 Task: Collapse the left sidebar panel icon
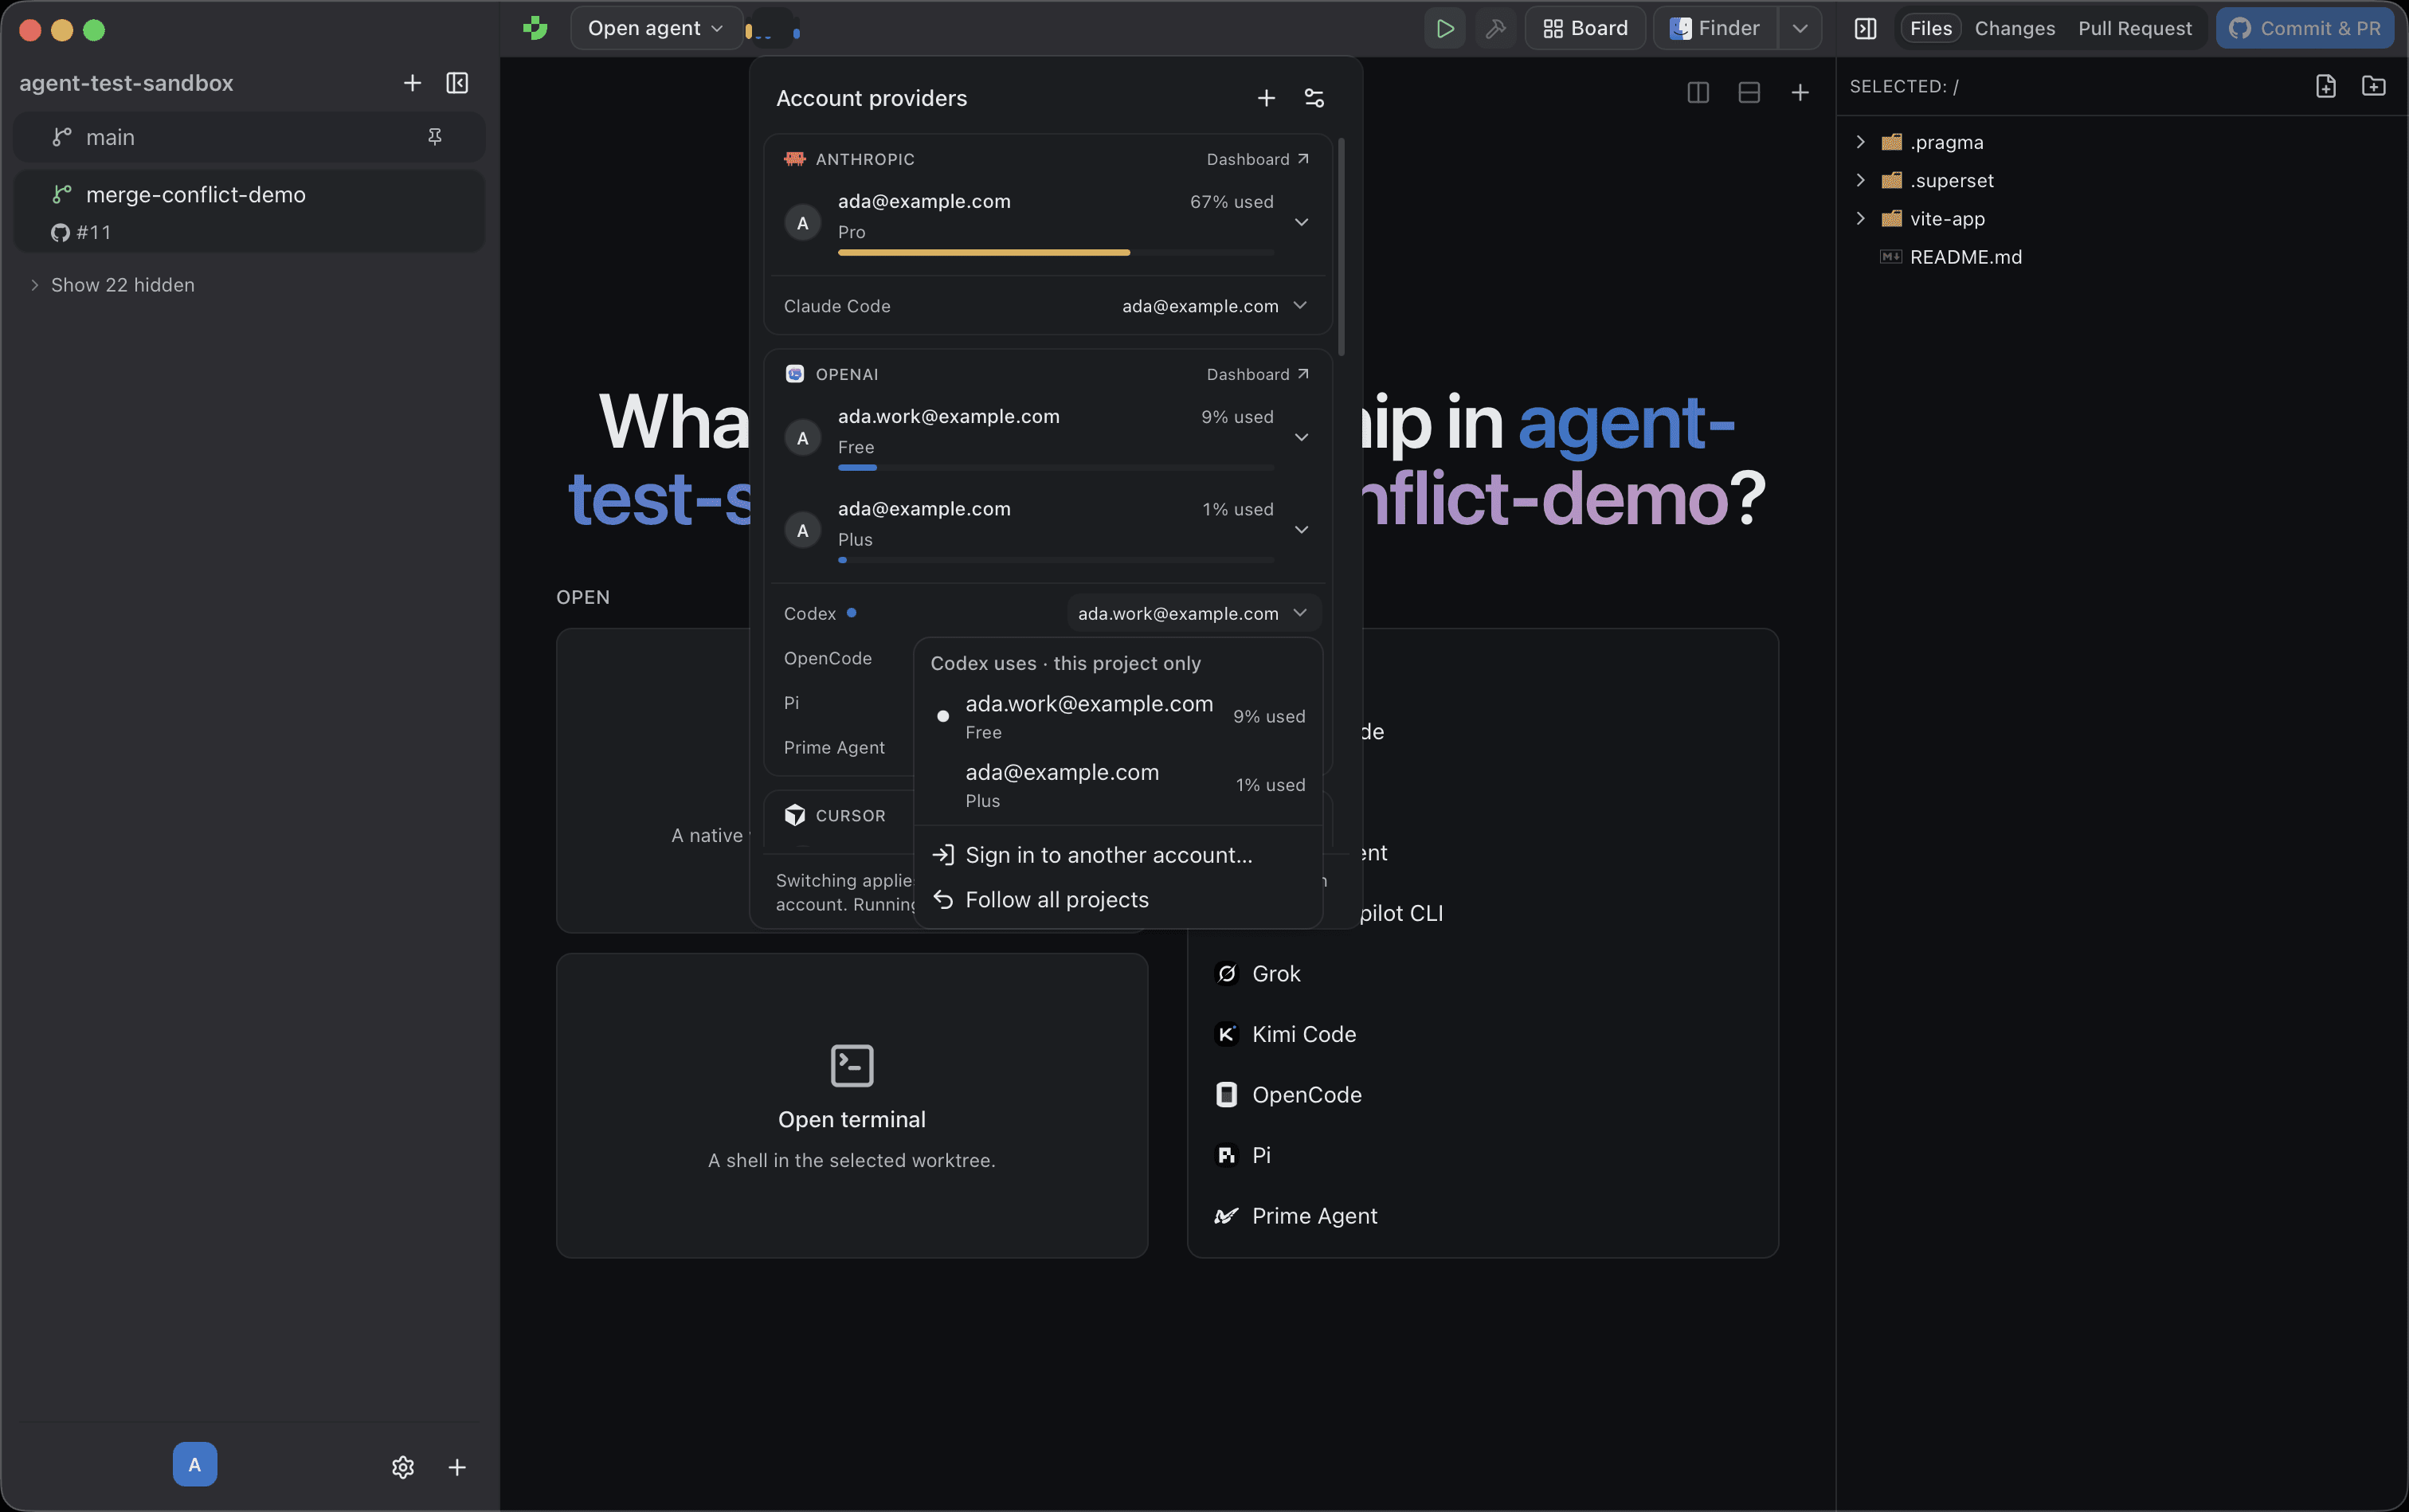457,83
